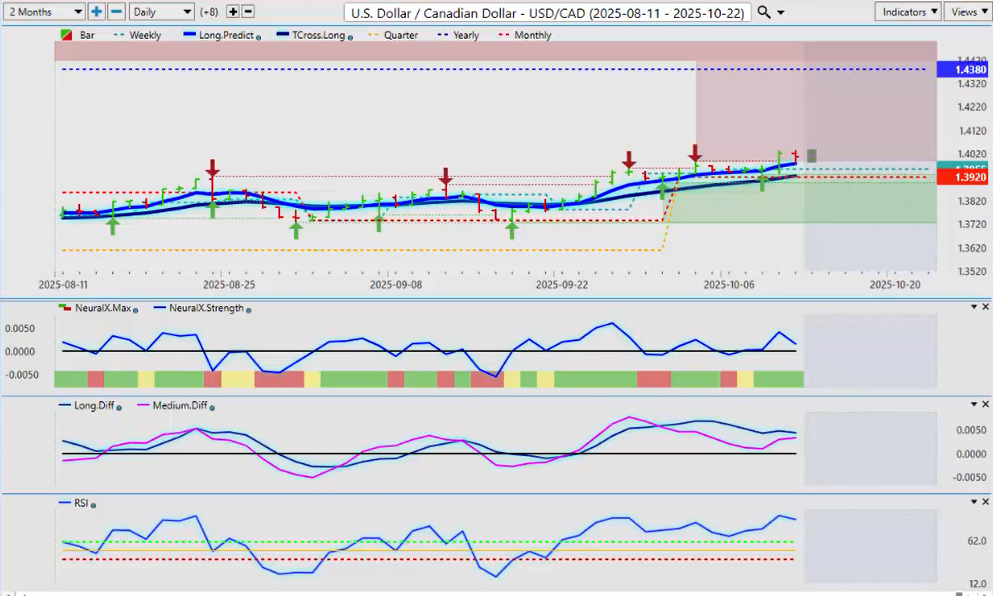Click the Medium.Diff legend label
993x596 pixels.
(x=180, y=405)
